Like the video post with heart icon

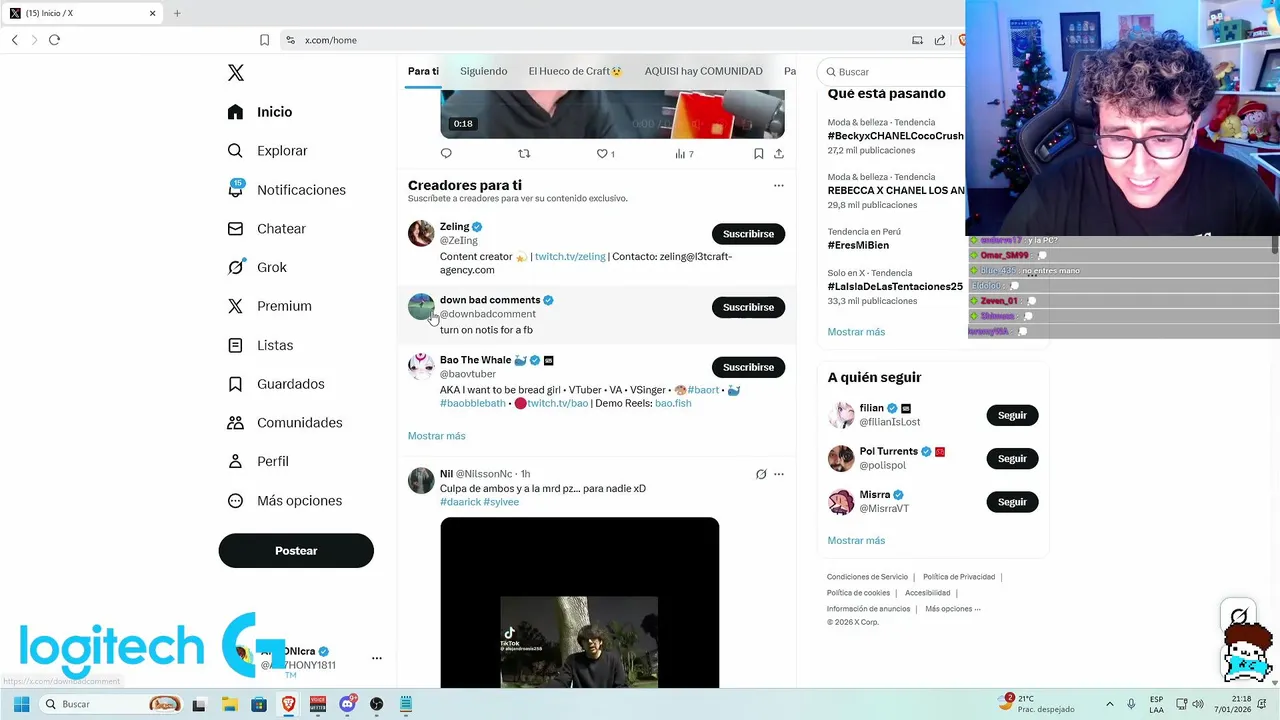click(x=602, y=153)
